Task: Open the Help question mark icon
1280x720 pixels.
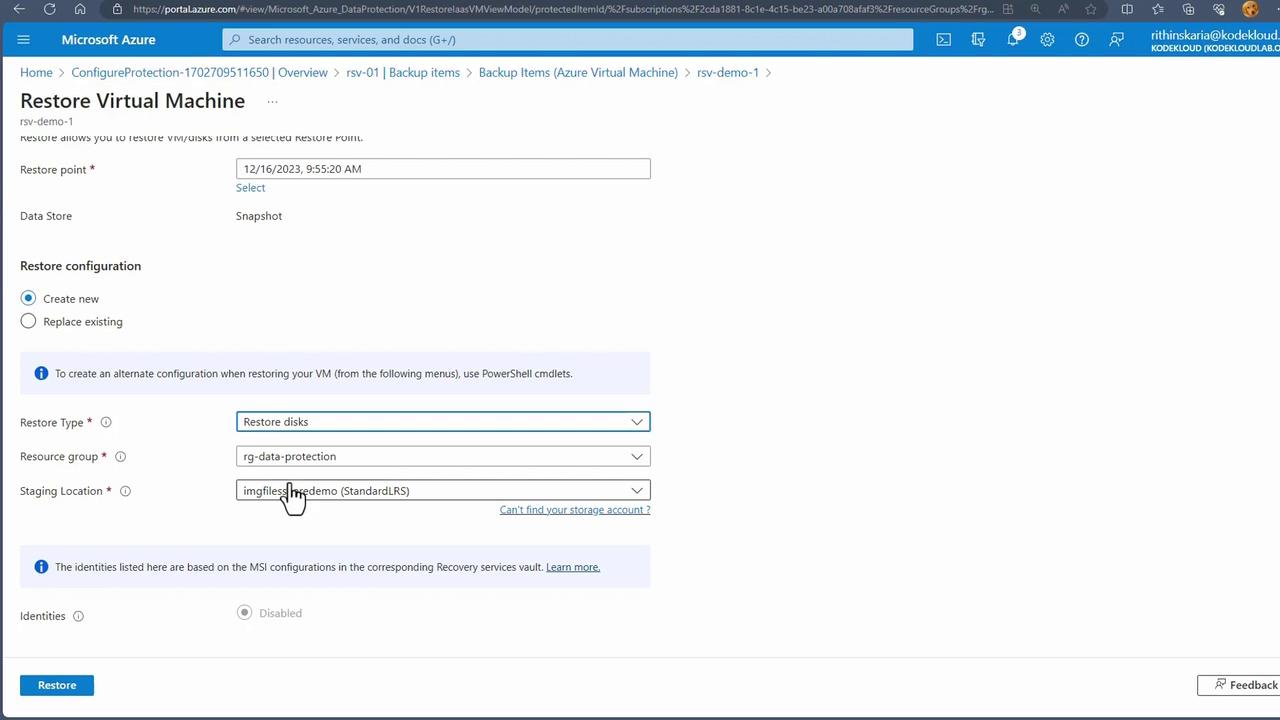Action: [1082, 40]
